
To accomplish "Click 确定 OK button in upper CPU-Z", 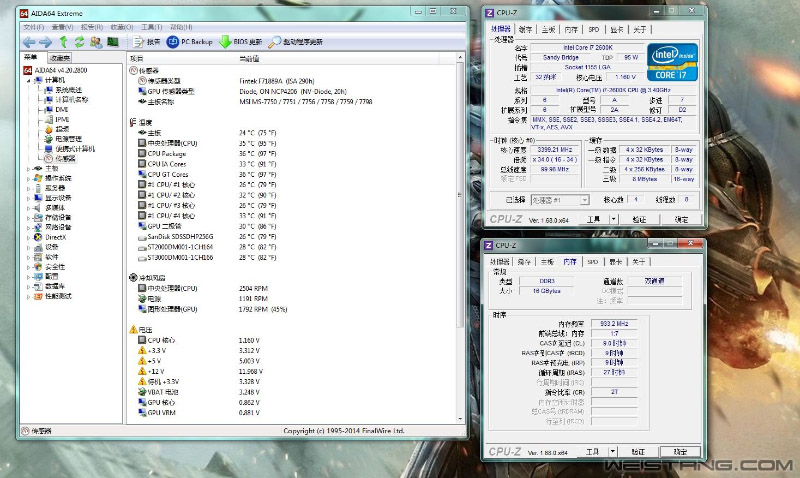I will click(x=682, y=219).
